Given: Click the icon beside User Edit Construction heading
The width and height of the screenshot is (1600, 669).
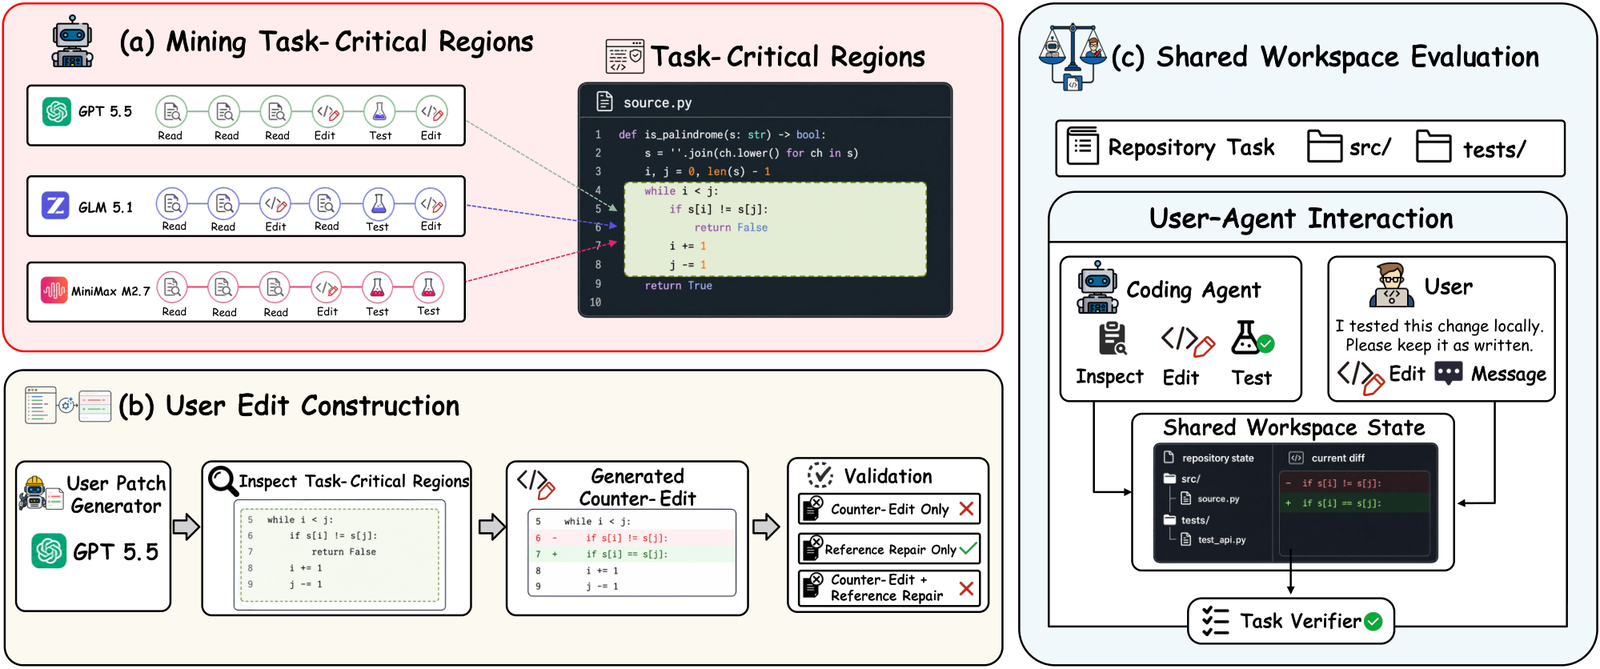Looking at the screenshot, I should coord(68,405).
